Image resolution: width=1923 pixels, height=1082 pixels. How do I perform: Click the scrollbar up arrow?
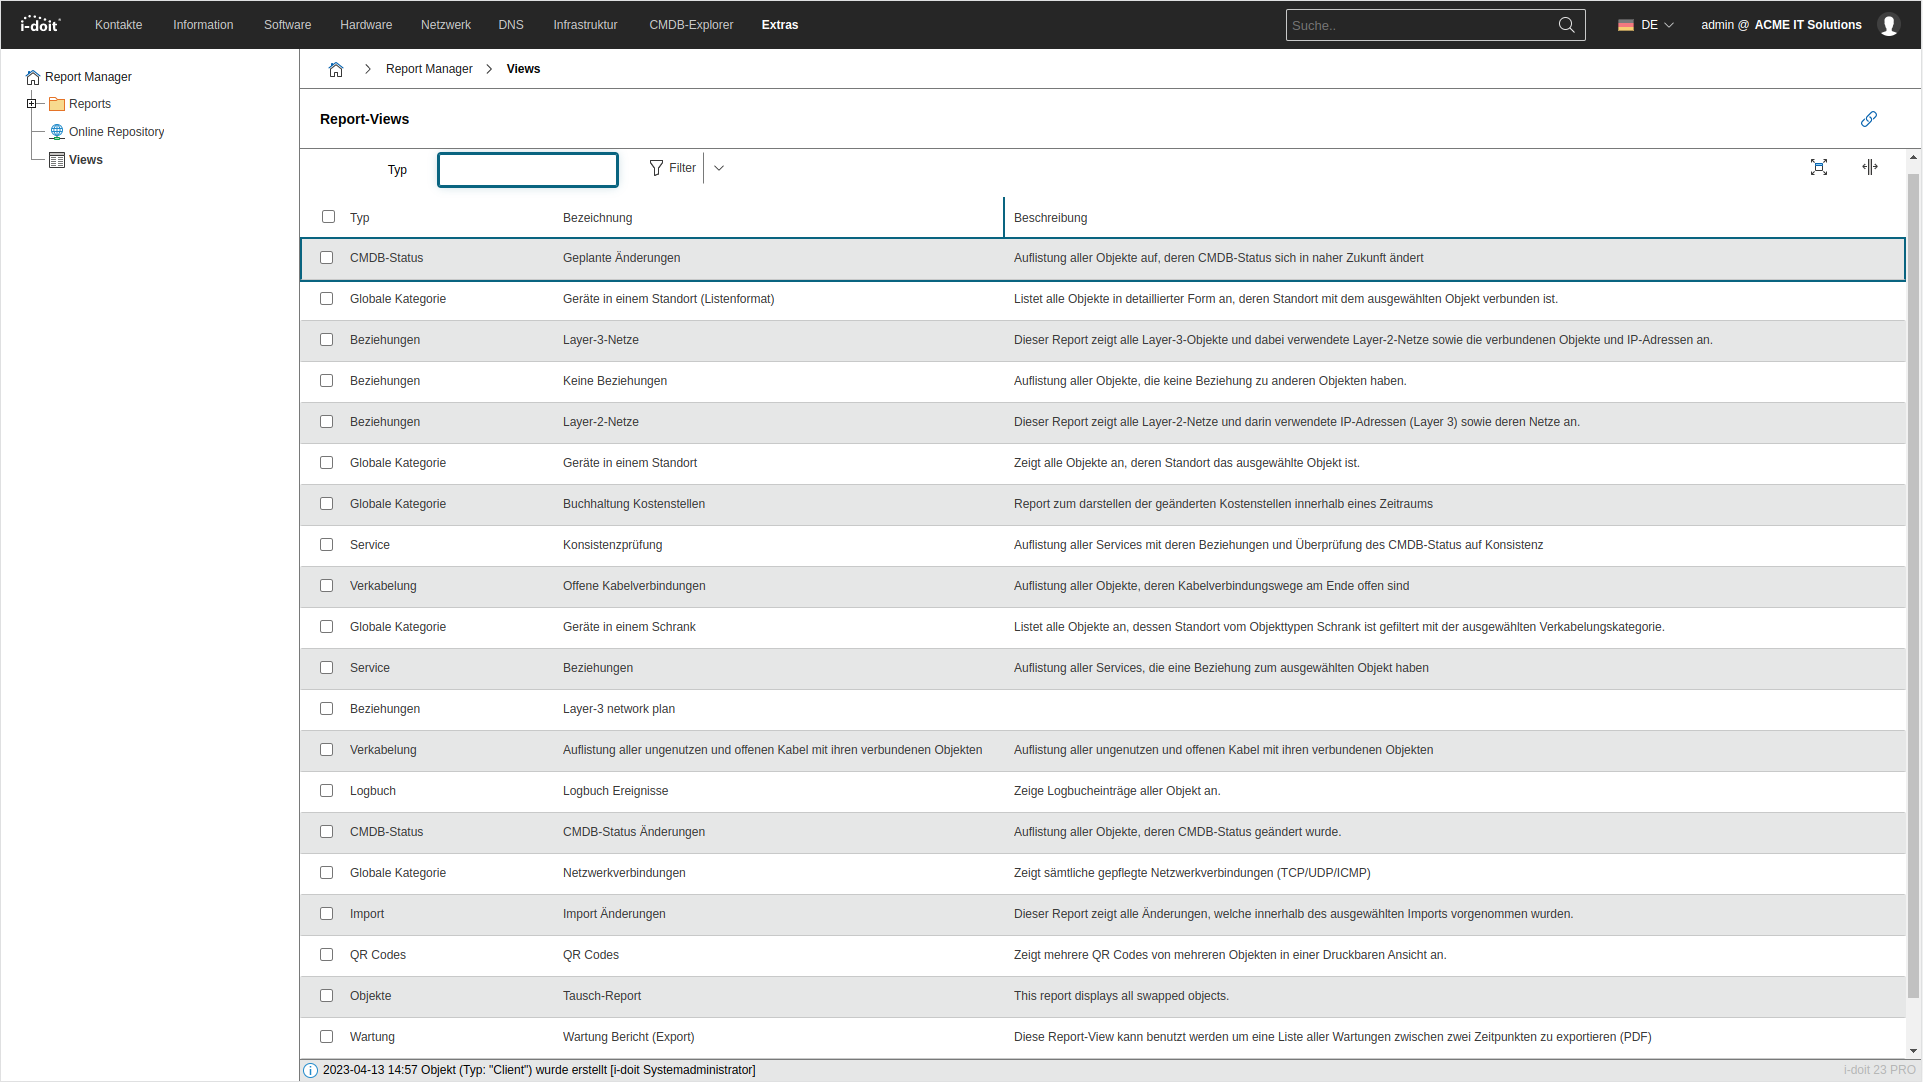coord(1913,157)
